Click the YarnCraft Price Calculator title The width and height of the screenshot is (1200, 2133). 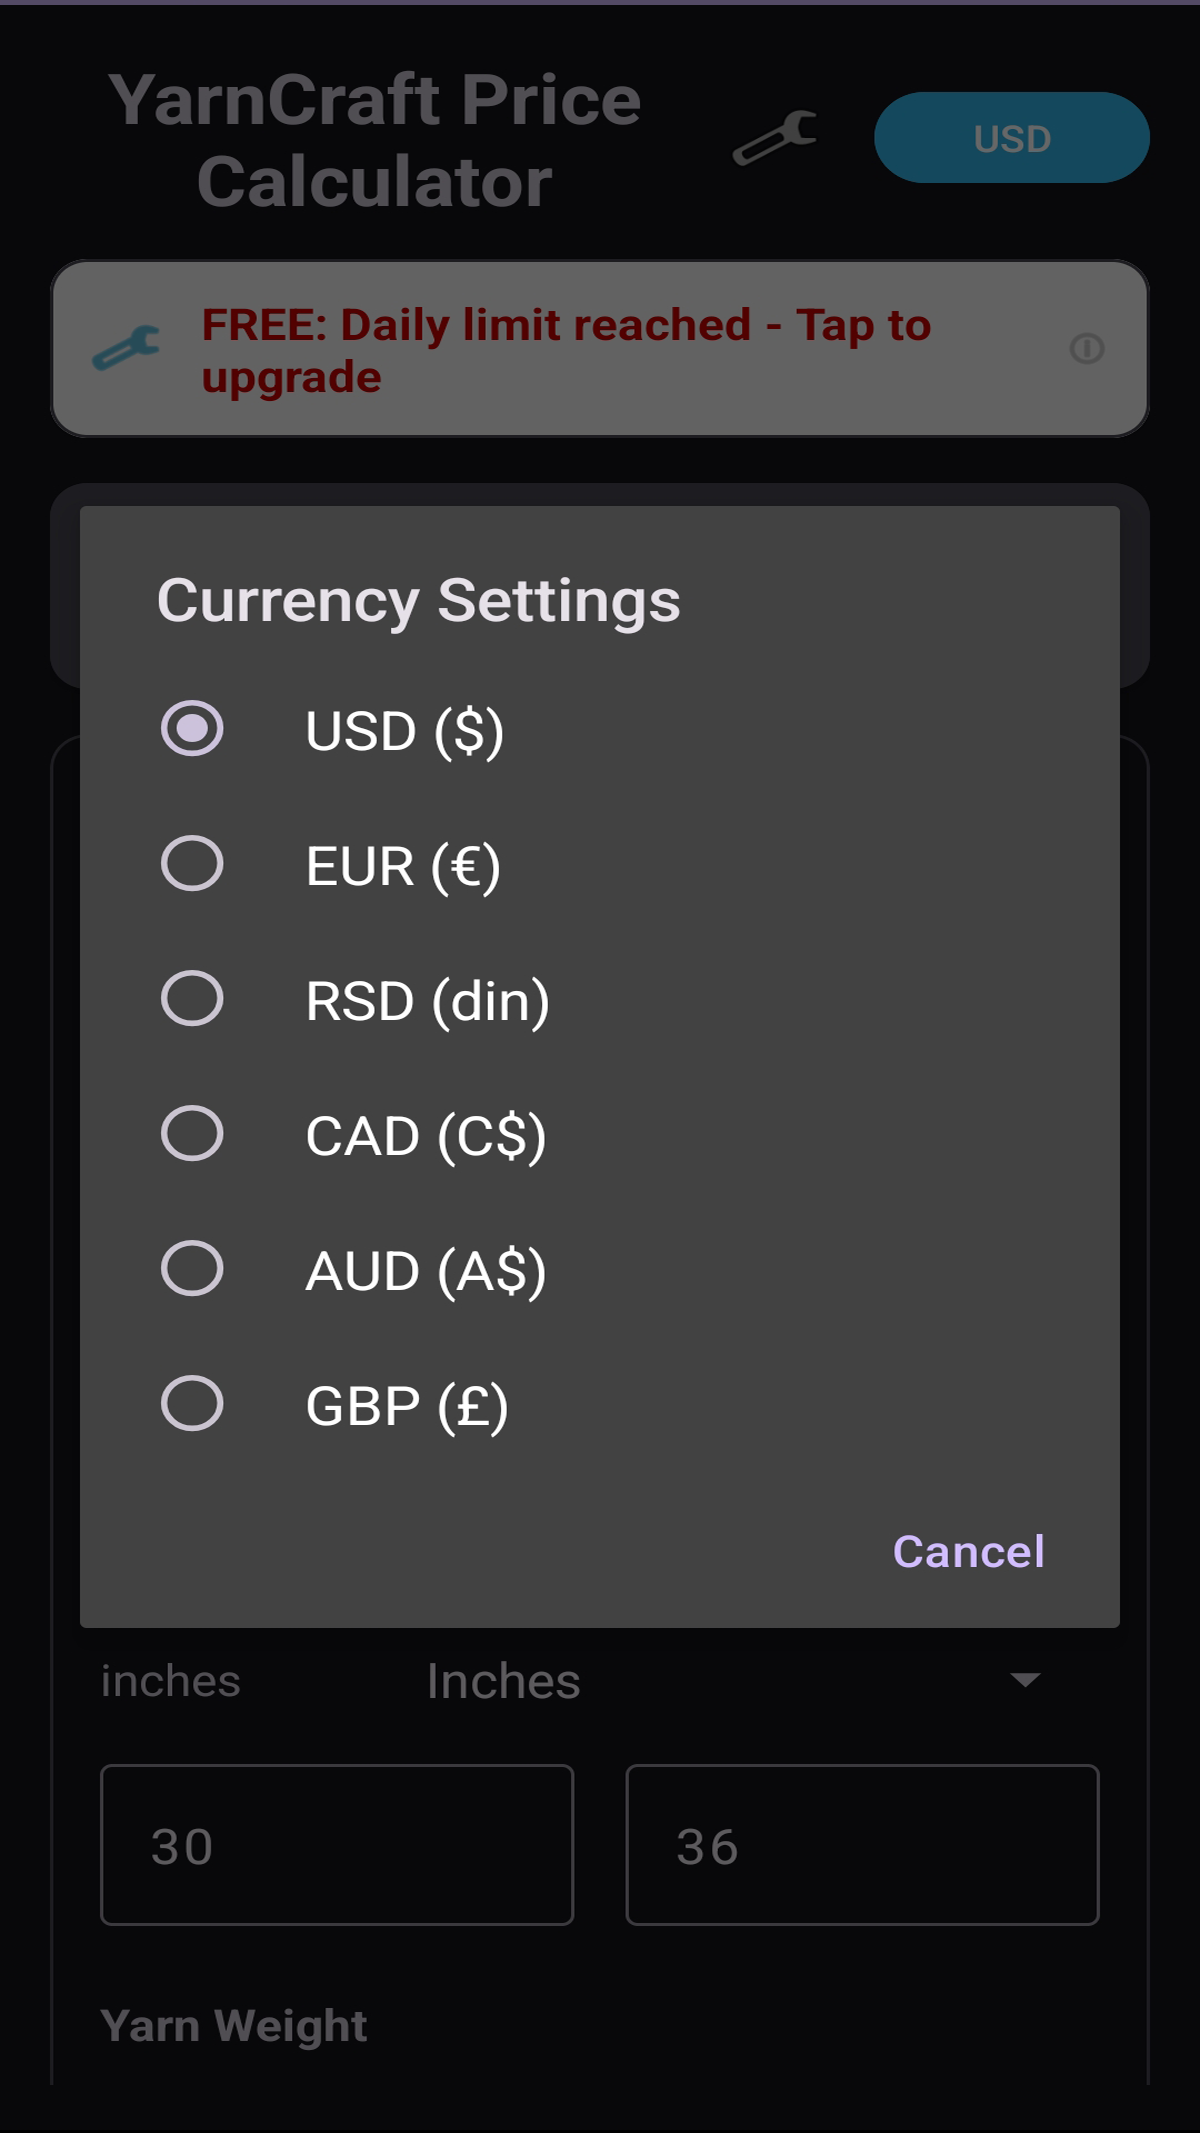[x=375, y=140]
